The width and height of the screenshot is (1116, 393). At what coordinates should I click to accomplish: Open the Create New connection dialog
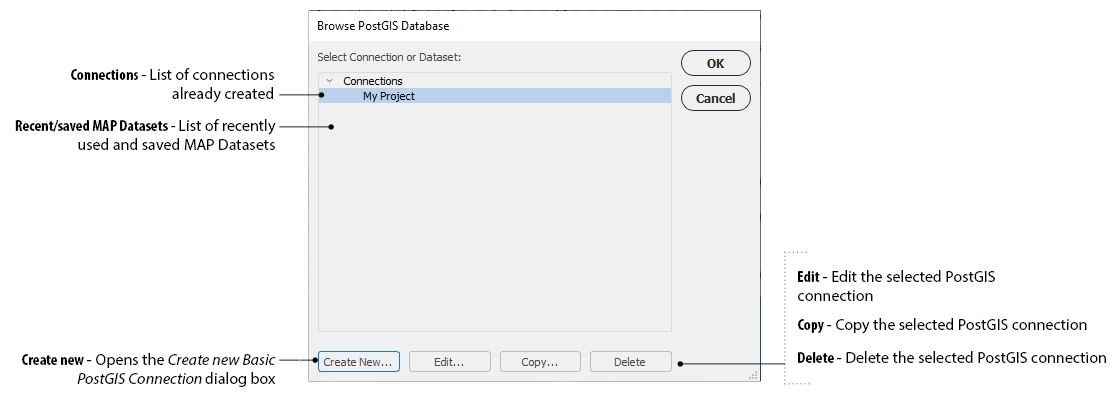pyautogui.click(x=359, y=362)
